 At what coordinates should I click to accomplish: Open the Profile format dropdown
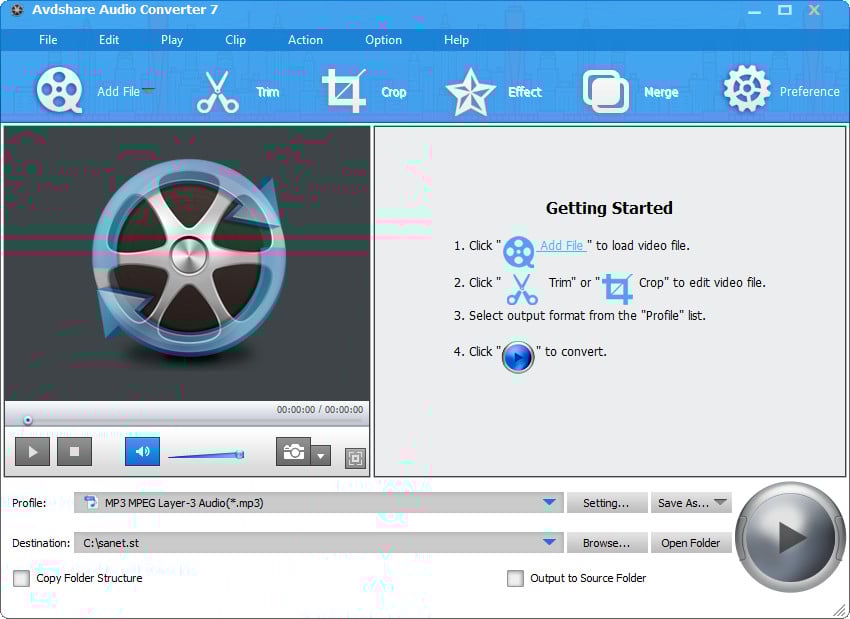tap(548, 503)
